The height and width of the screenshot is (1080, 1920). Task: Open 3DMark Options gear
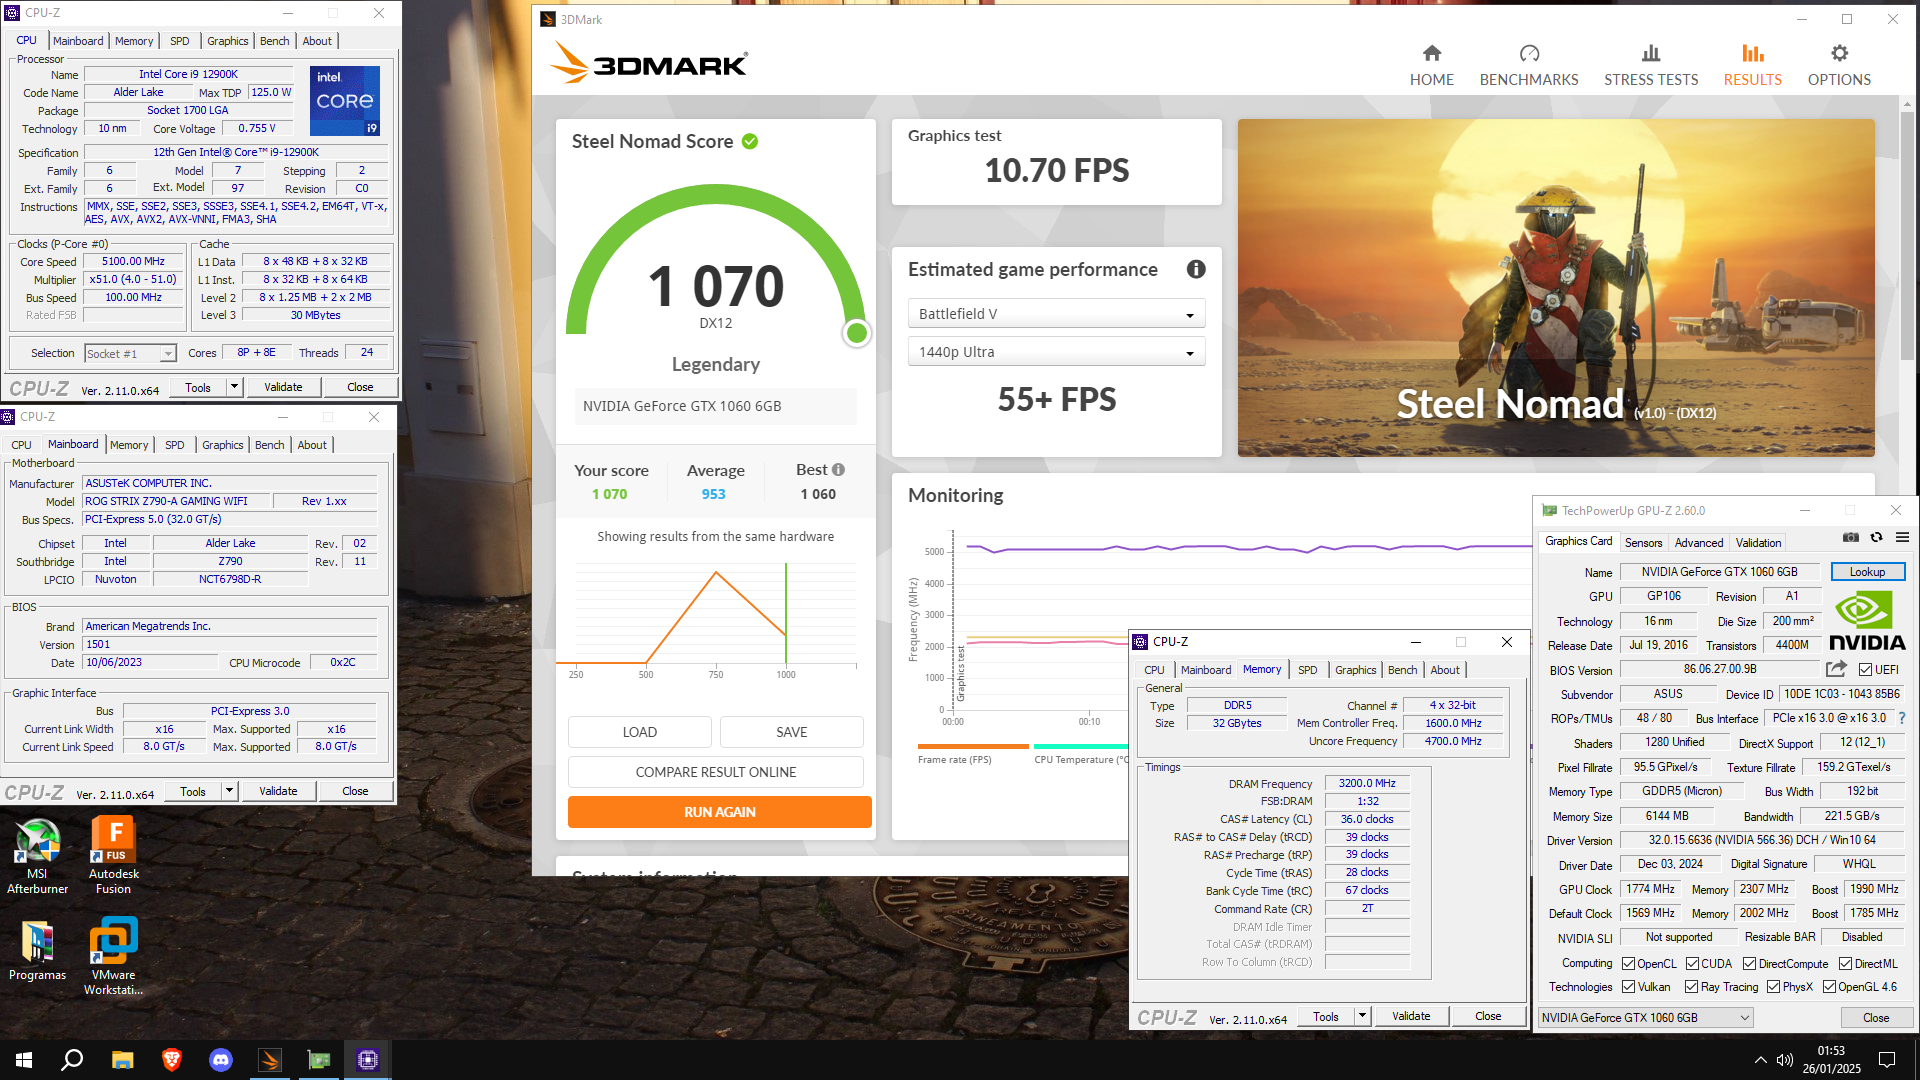(x=1839, y=65)
